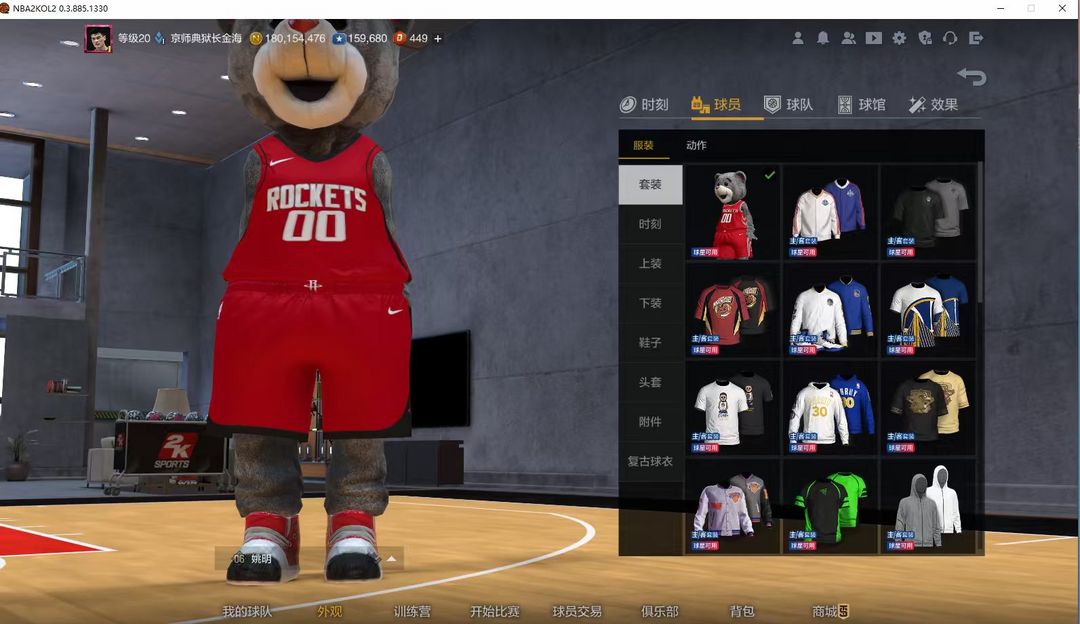This screenshot has width=1080, height=624.
Task: Select the gray and white hoodie set
Action: pos(928,506)
